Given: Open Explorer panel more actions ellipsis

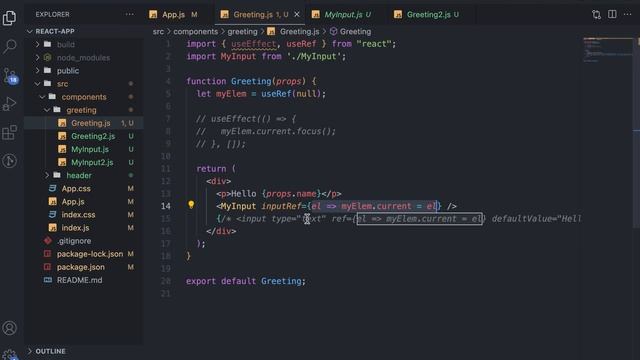Looking at the screenshot, I should pos(129,14).
